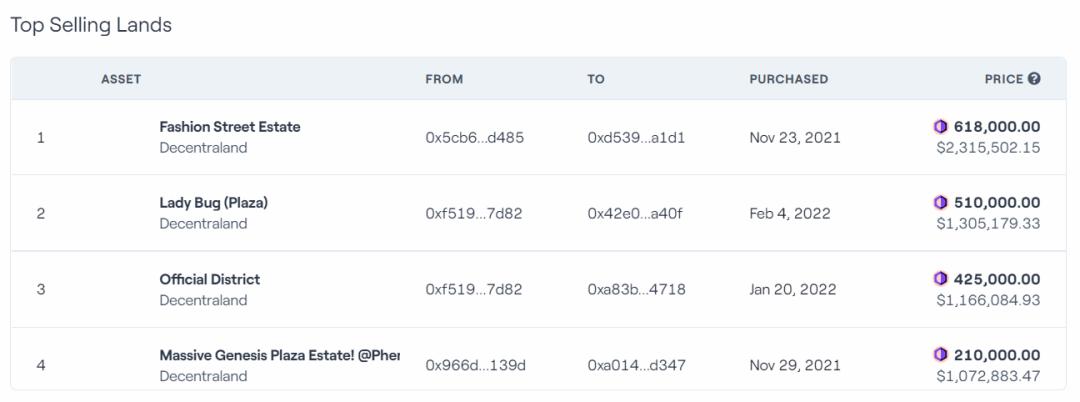Click the PURCHASED column header
This screenshot has height=402, width=1080.
tap(789, 79)
